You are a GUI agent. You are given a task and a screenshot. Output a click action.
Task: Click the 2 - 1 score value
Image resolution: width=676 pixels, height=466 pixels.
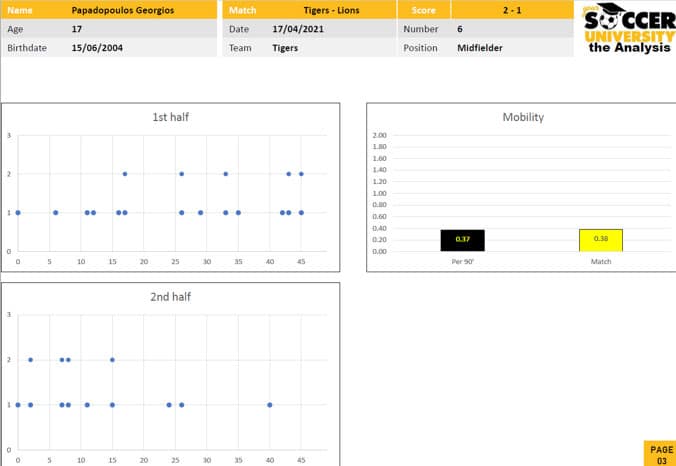(516, 10)
